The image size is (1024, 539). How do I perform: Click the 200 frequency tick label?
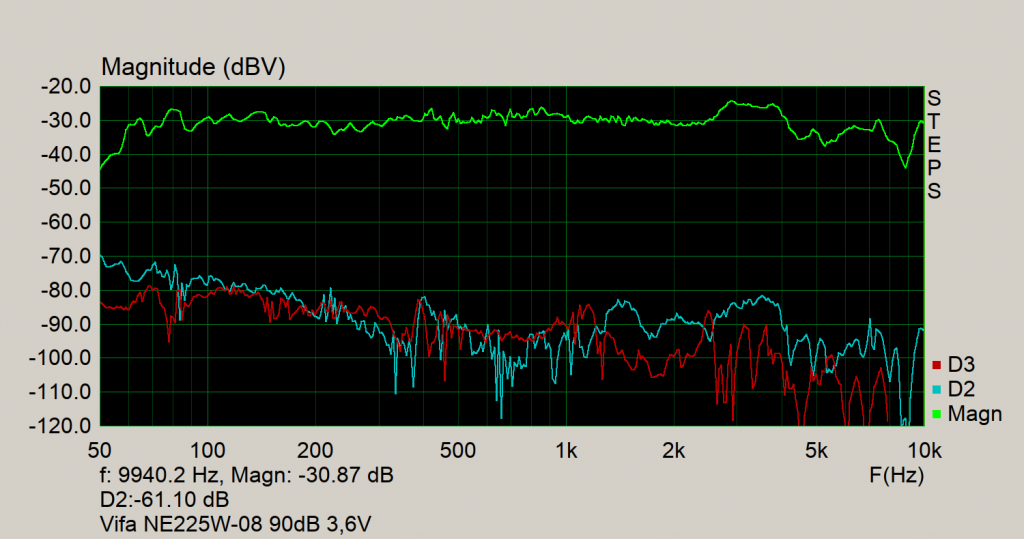coord(315,450)
